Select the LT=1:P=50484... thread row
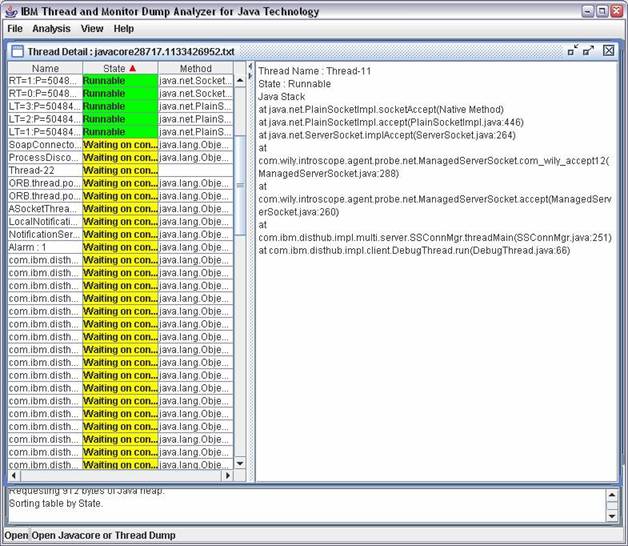 tap(121, 132)
